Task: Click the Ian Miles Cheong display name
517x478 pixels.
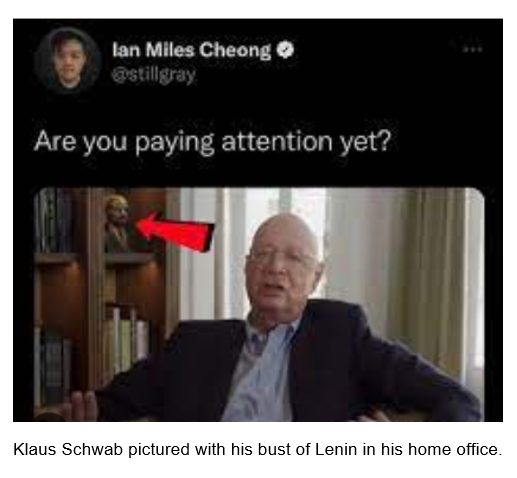Action: pyautogui.click(x=192, y=50)
